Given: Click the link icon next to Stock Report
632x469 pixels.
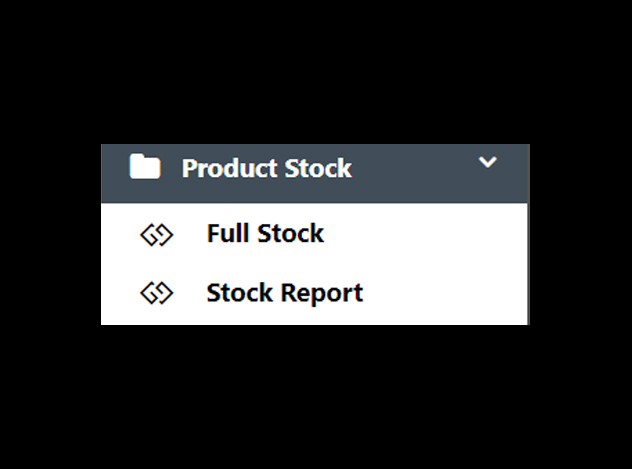Looking at the screenshot, I should click(157, 293).
